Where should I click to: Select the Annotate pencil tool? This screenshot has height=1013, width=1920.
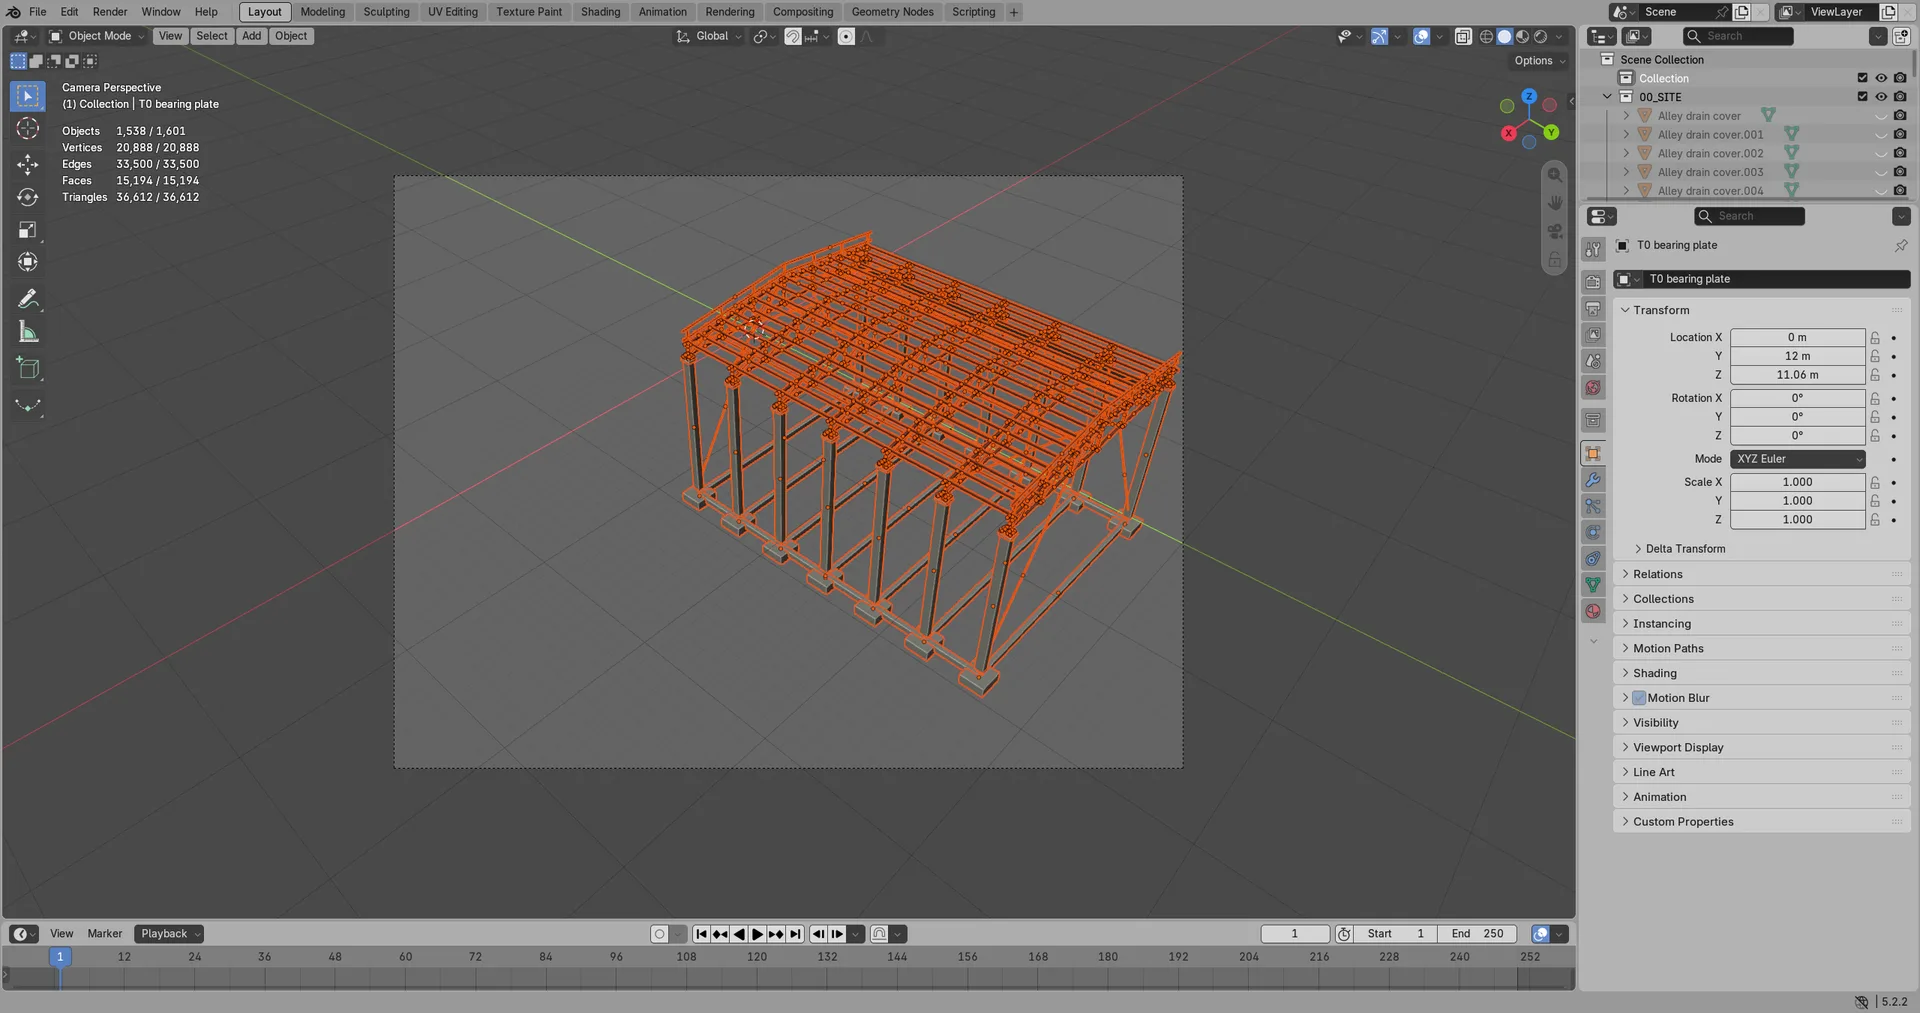point(28,299)
